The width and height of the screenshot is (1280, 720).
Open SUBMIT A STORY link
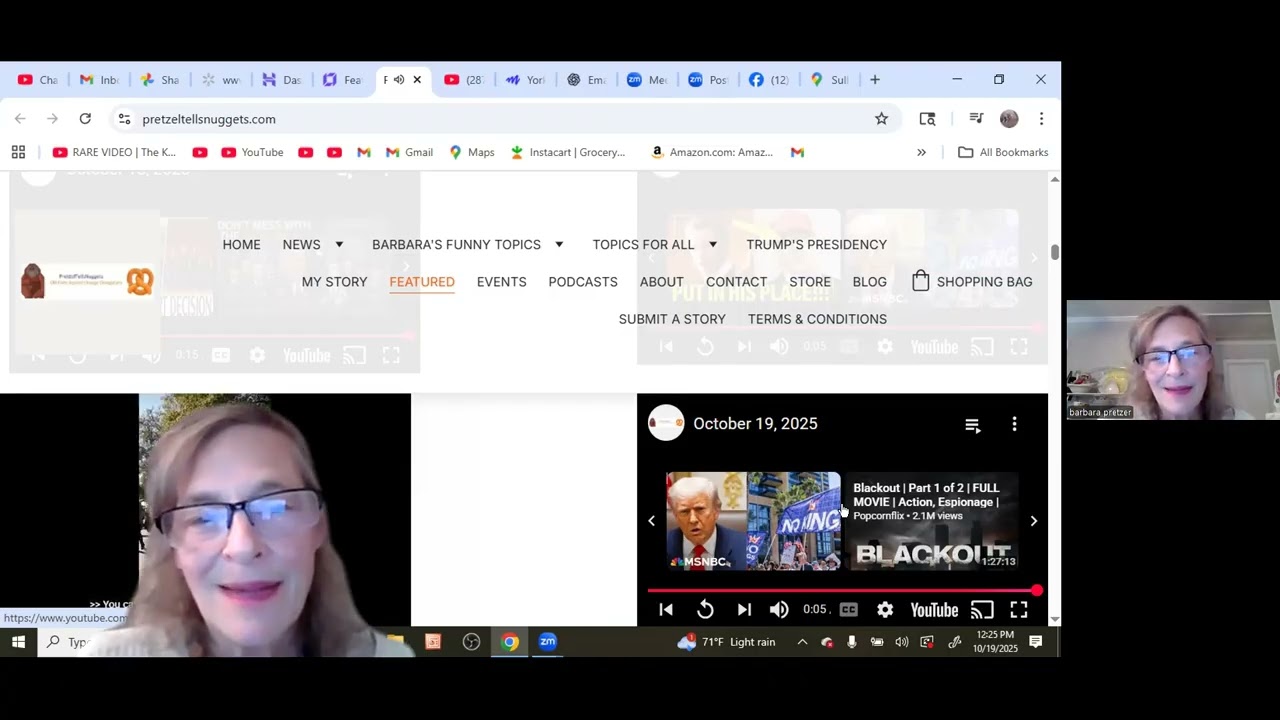coord(672,319)
